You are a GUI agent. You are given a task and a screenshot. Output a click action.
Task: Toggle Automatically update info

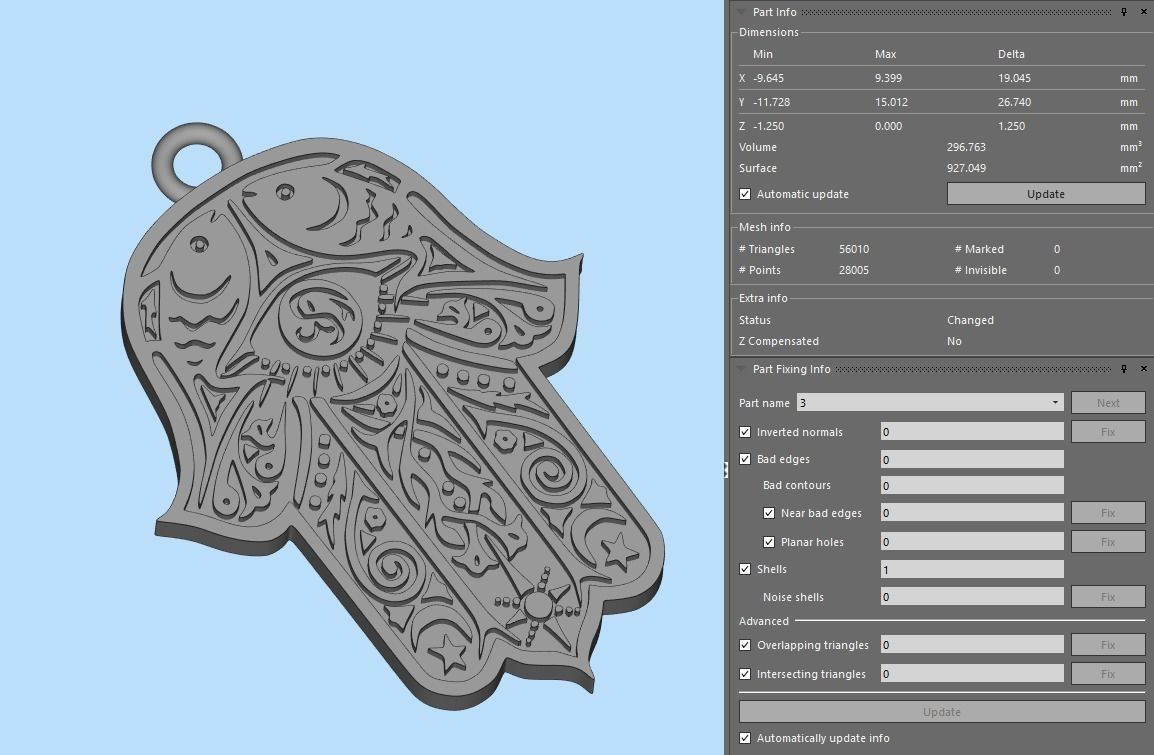pos(745,738)
